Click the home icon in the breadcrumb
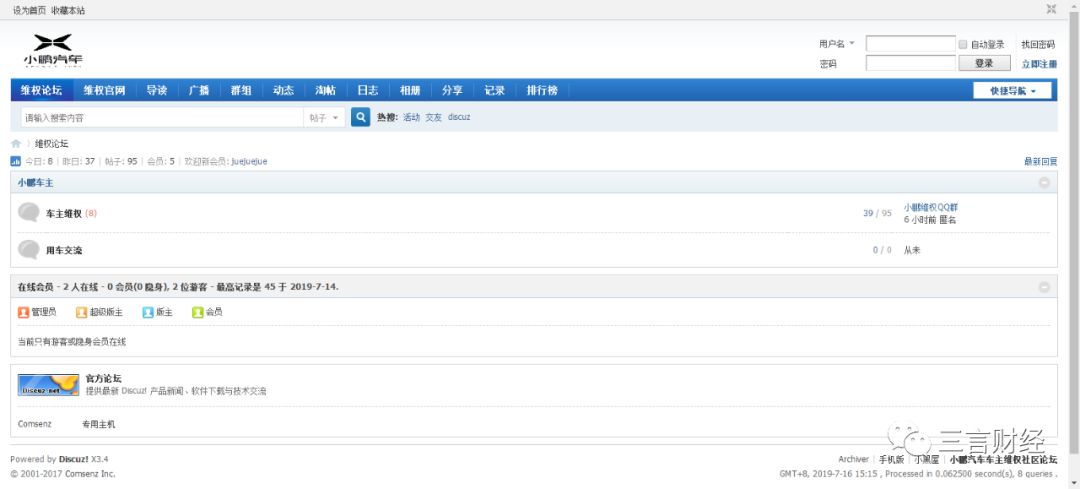This screenshot has height=489, width=1080. 16,144
